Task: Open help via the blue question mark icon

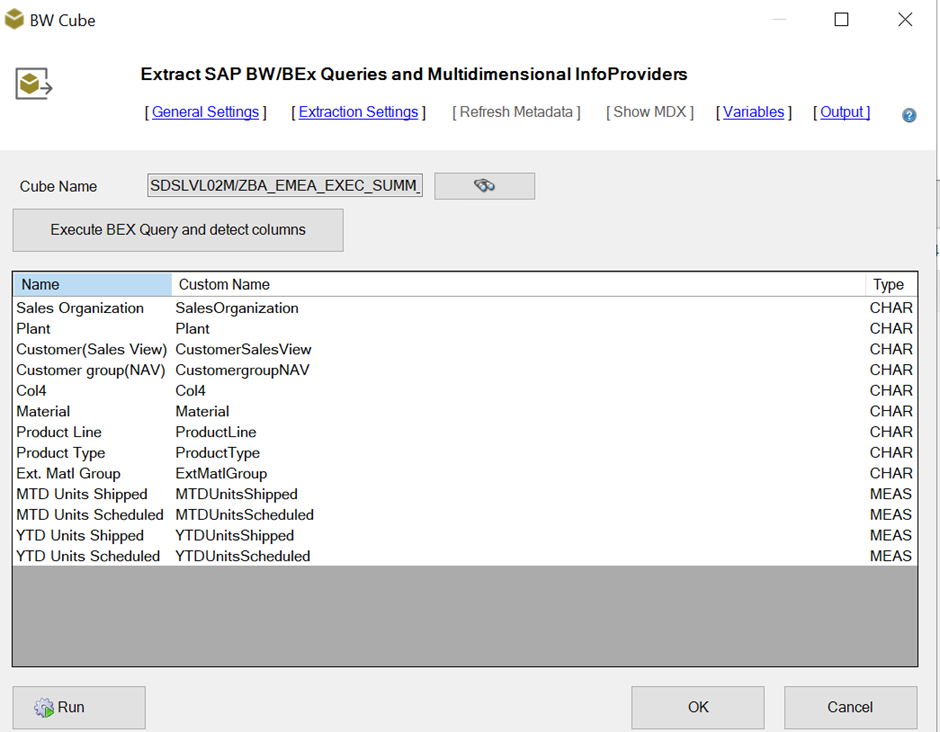Action: pyautogui.click(x=909, y=115)
